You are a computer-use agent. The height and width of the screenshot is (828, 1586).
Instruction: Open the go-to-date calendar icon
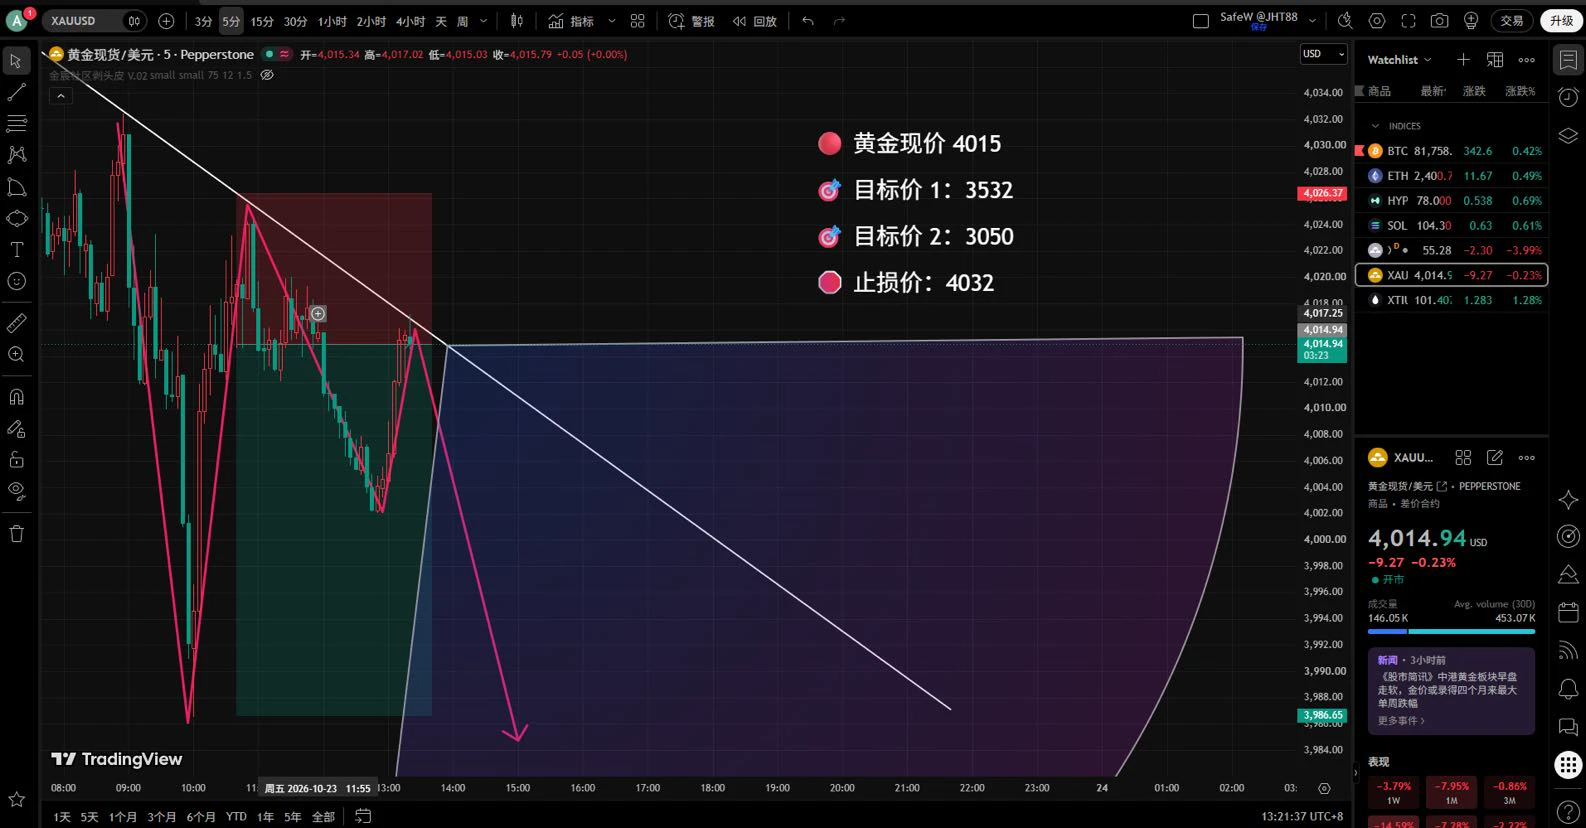pos(363,816)
